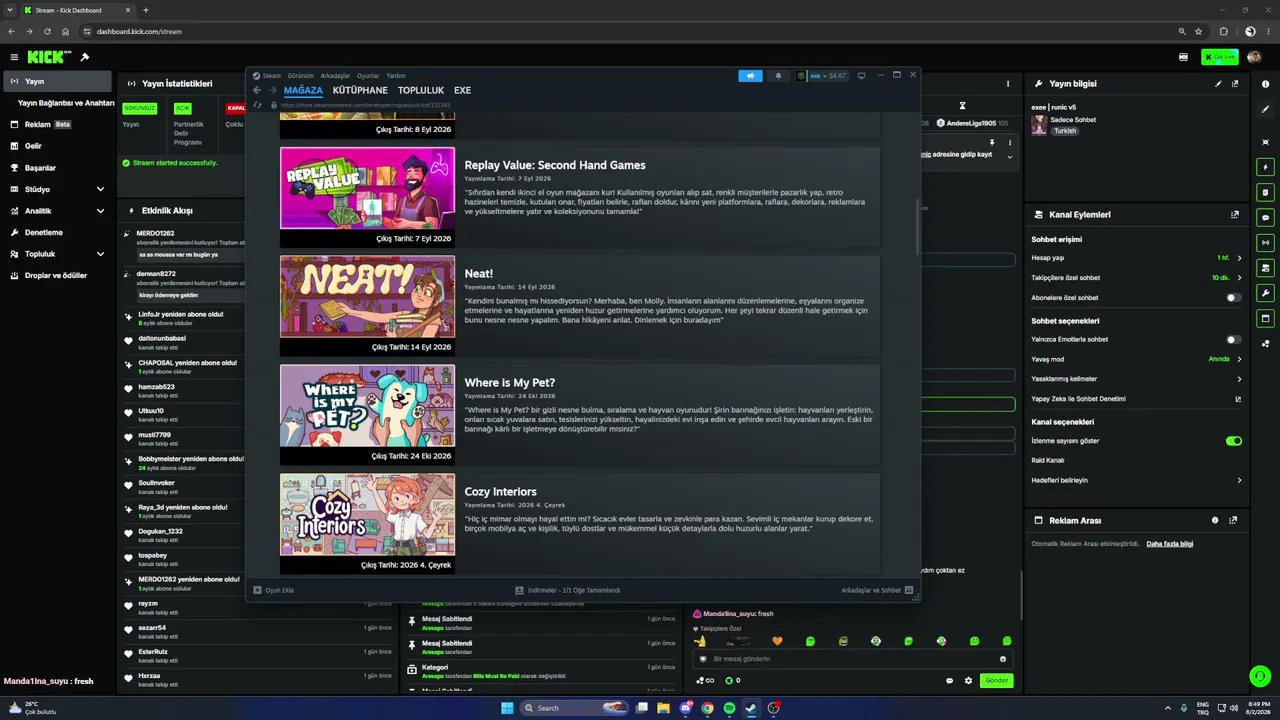Open the profile avatar in Kick header
This screenshot has height=720, width=1280.
click(x=1254, y=57)
